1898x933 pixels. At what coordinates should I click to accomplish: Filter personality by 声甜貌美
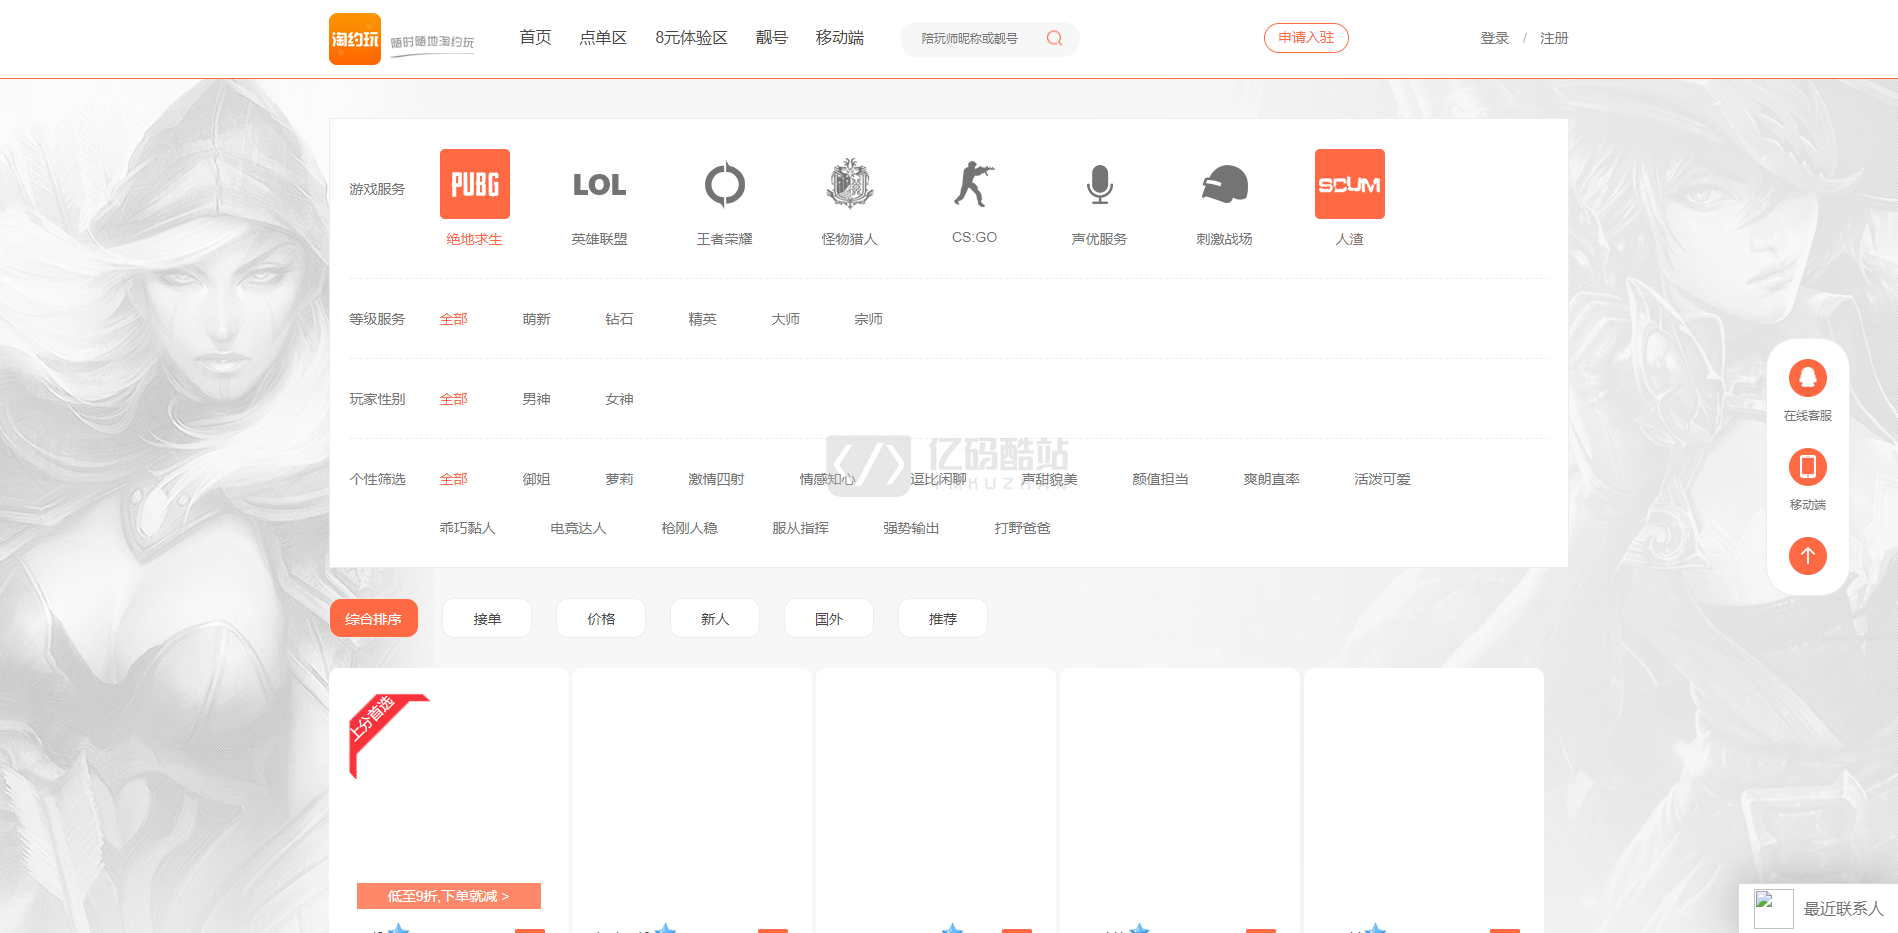[x=1050, y=479]
